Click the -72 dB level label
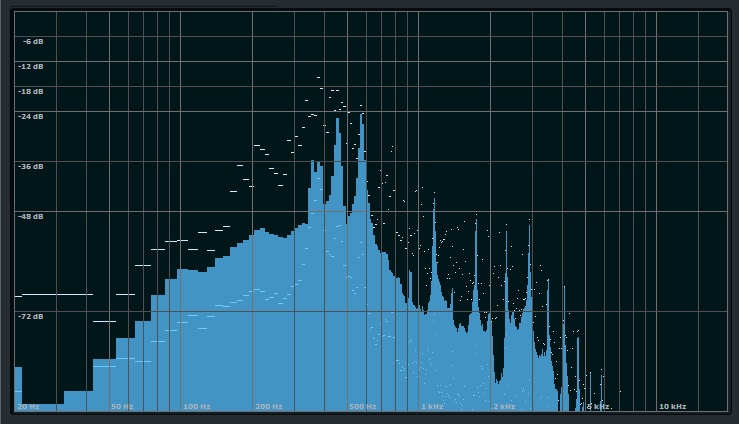Viewport: 739px width, 424px height. click(x=31, y=316)
